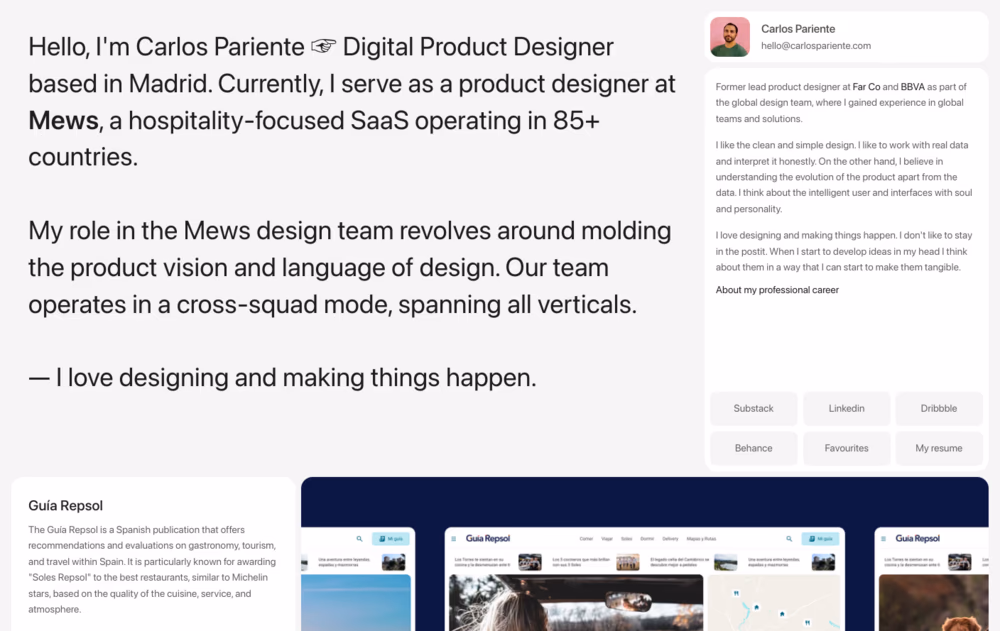
Task: Click the 'Mi guía' button in the middle mockup
Action: (820, 538)
